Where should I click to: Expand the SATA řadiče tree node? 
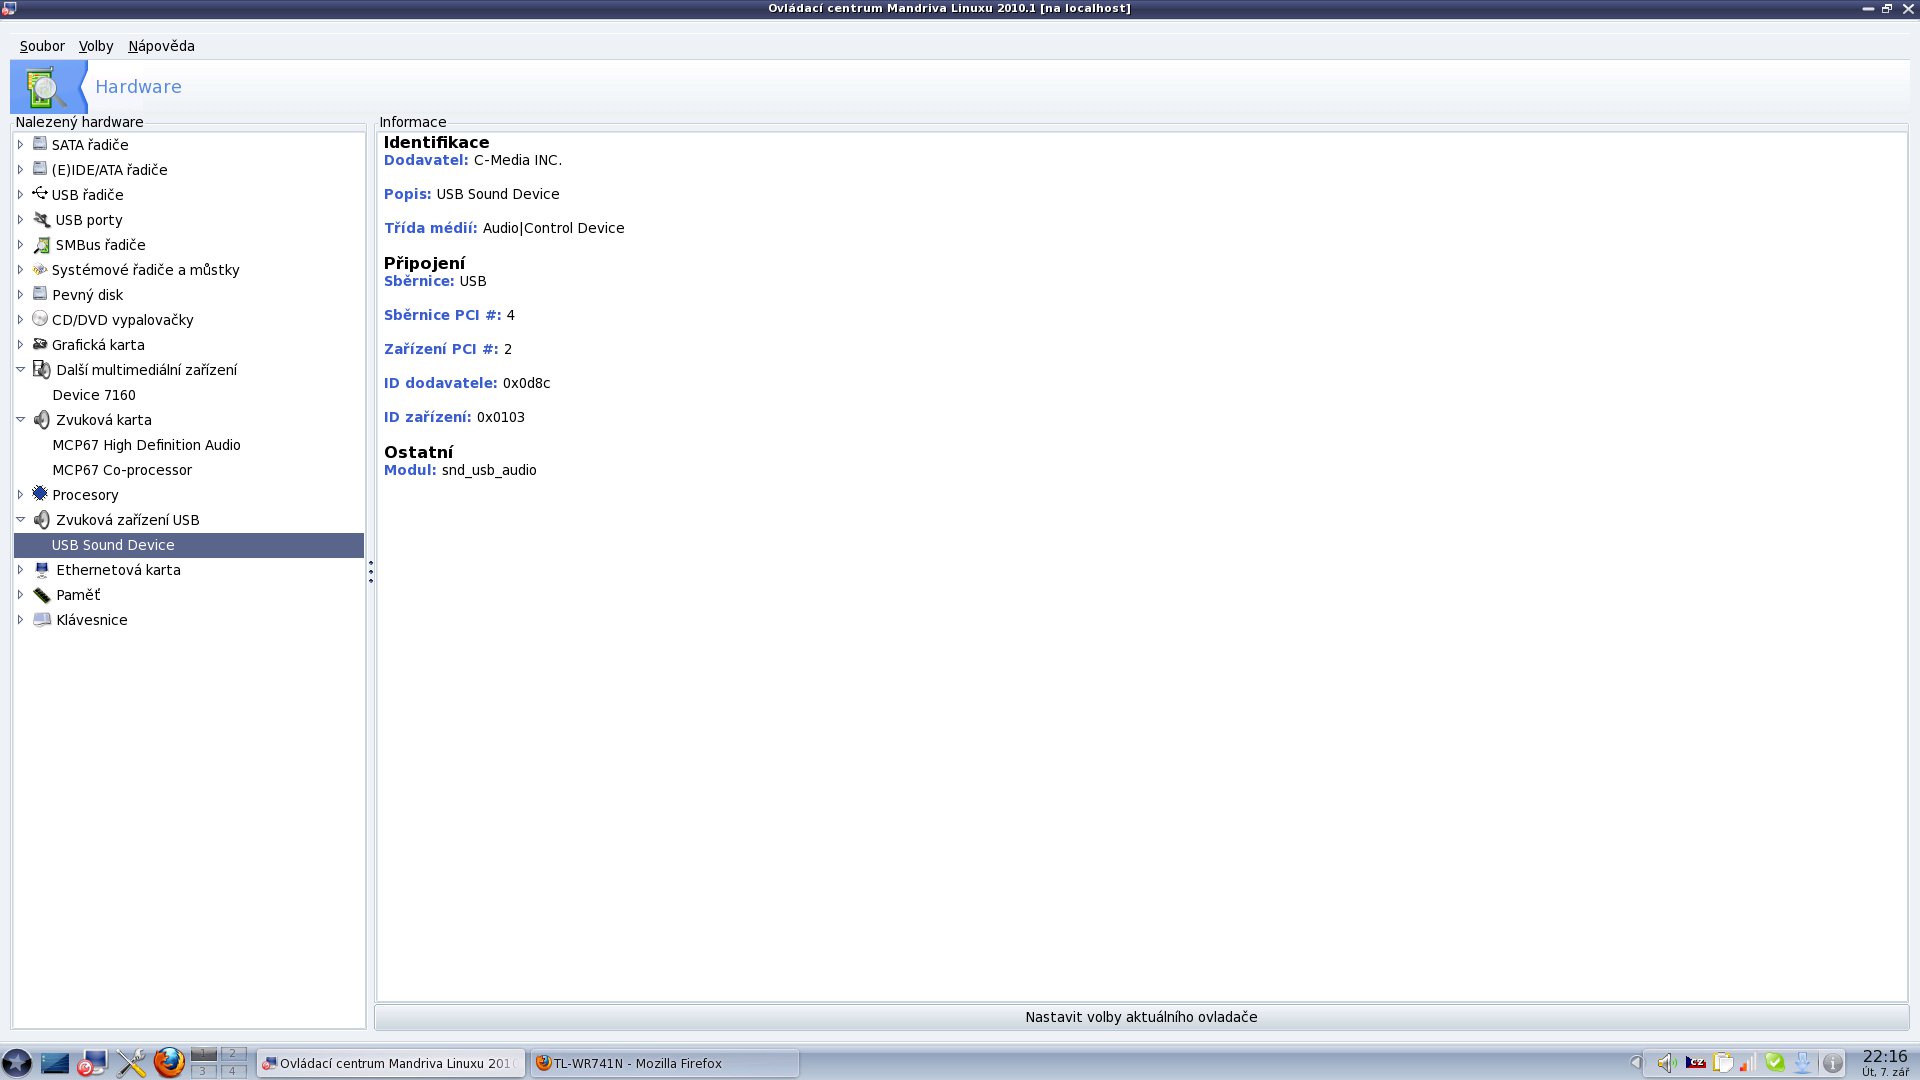click(20, 145)
